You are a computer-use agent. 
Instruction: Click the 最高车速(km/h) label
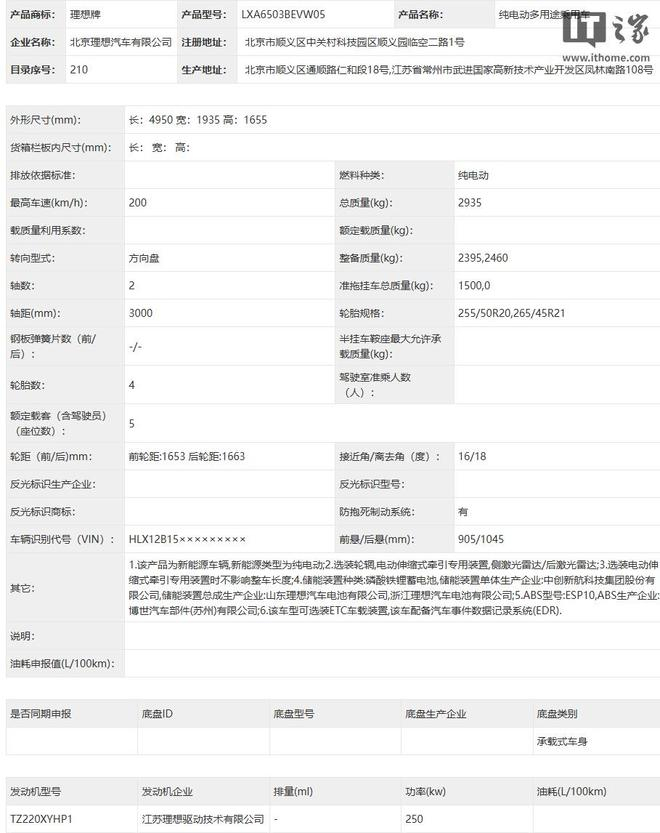pos(49,203)
